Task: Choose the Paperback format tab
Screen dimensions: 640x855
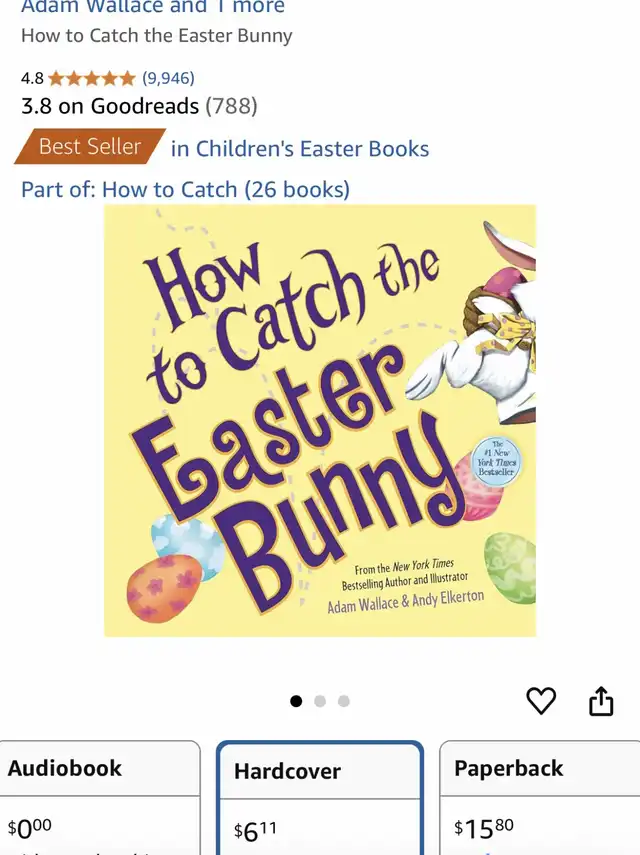Action: pyautogui.click(x=540, y=798)
